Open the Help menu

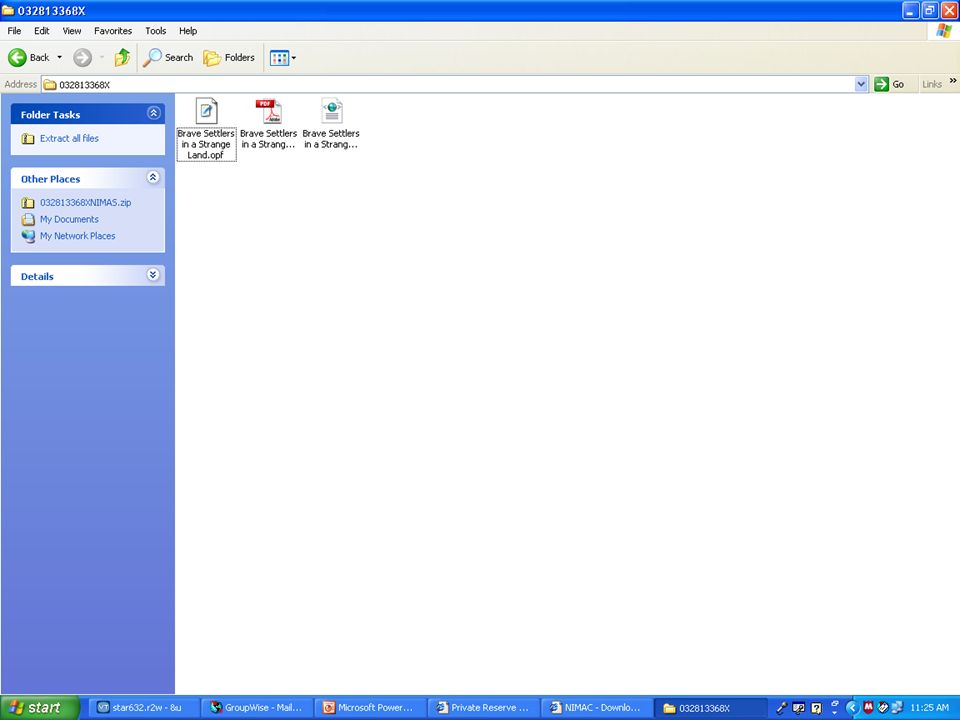[188, 31]
